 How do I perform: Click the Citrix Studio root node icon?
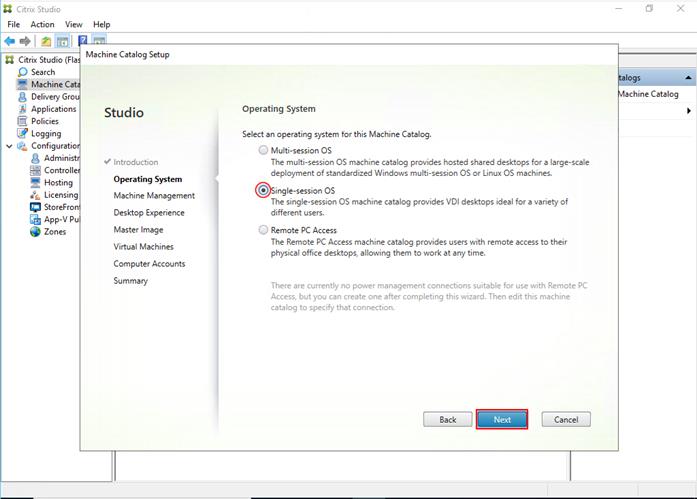pos(9,60)
